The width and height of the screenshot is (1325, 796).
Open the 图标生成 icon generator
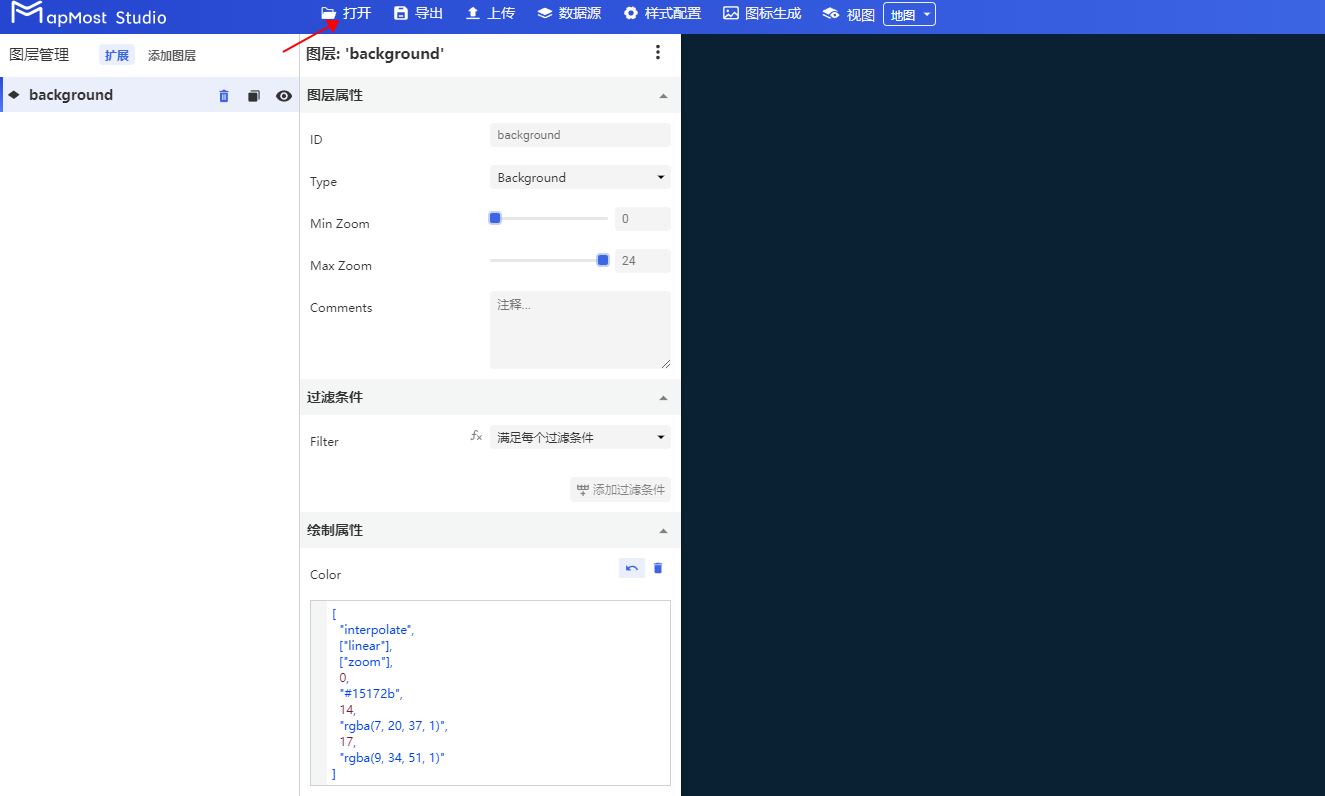(762, 13)
